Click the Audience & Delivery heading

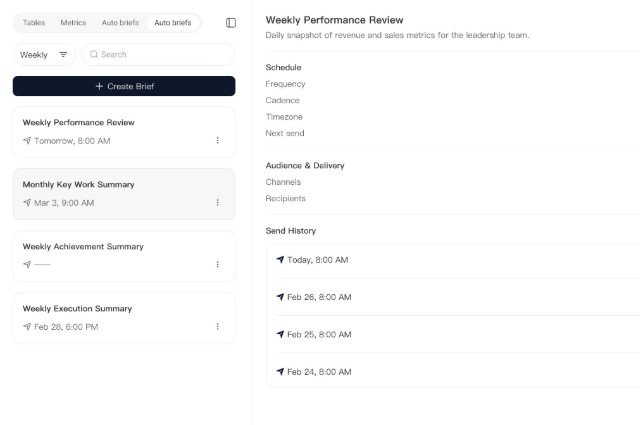click(305, 165)
